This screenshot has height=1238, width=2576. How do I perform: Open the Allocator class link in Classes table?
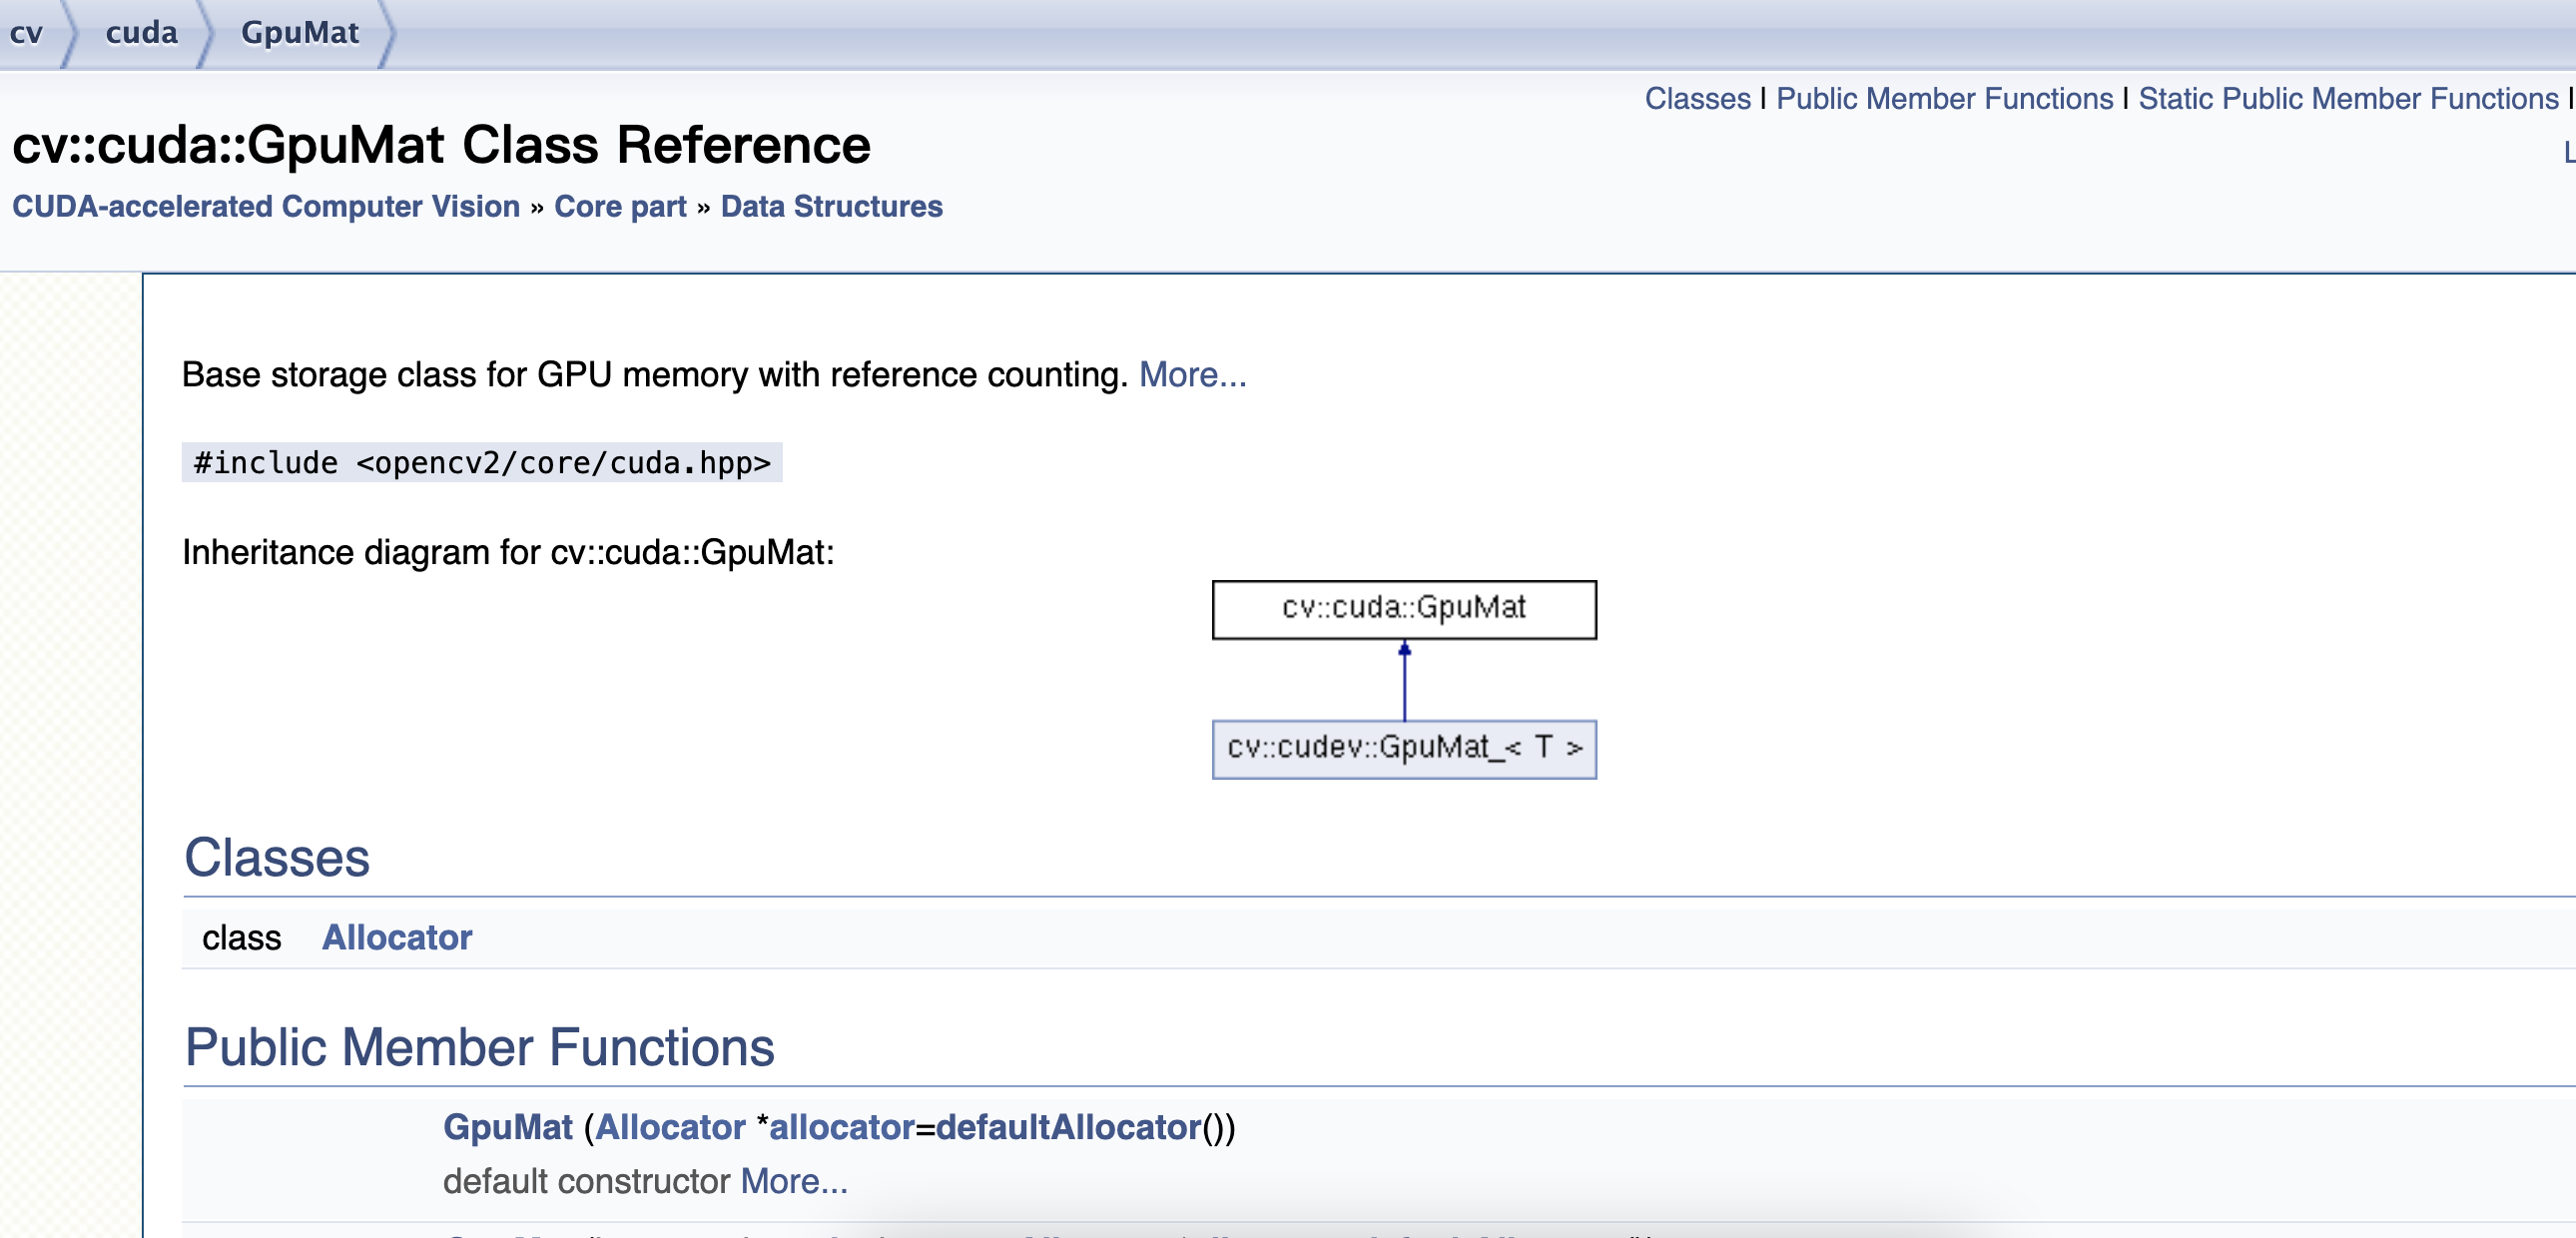(x=396, y=937)
